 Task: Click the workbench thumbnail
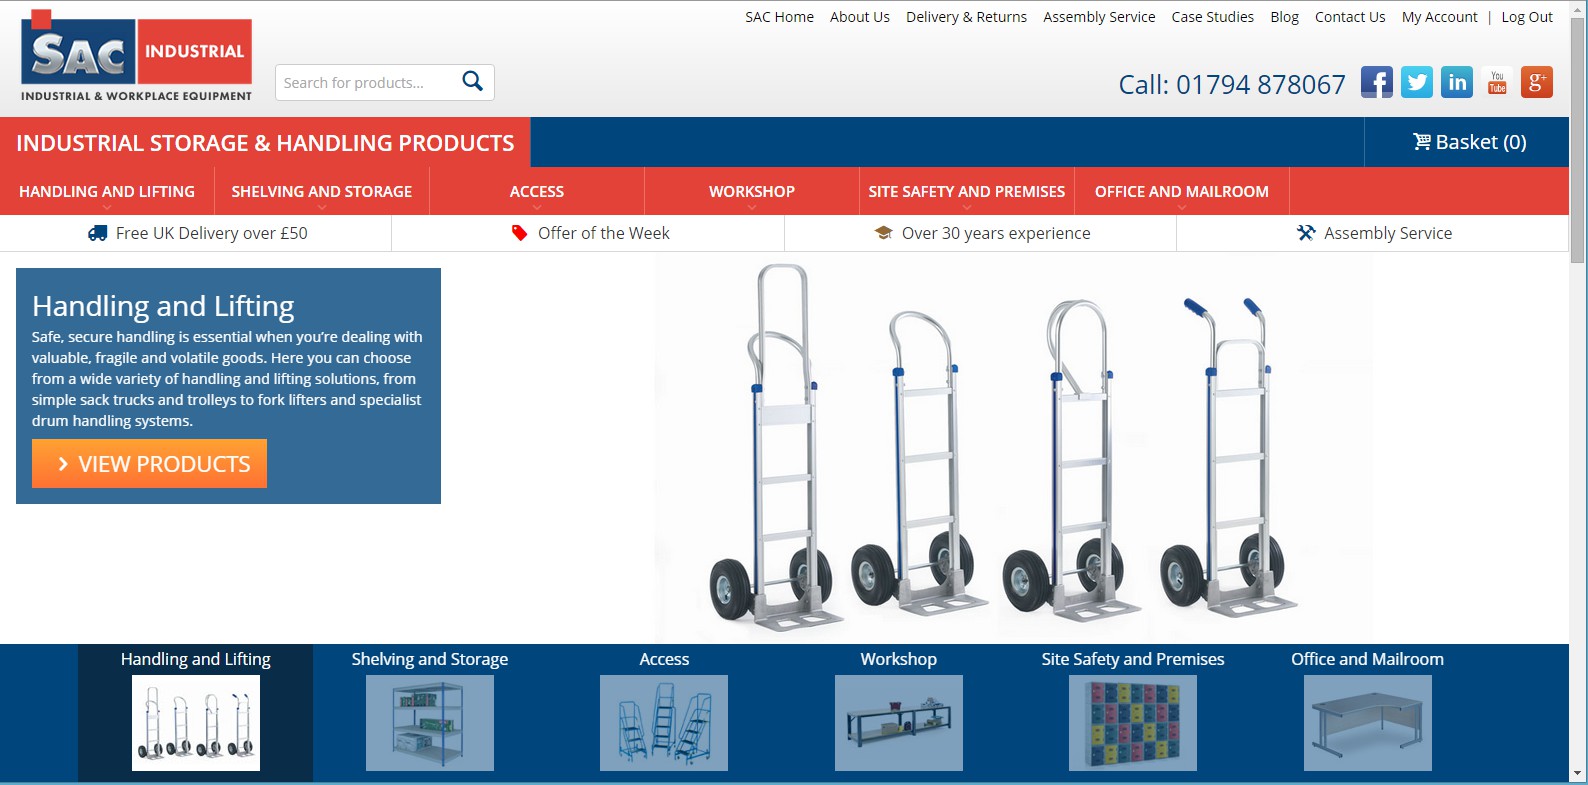pos(899,723)
